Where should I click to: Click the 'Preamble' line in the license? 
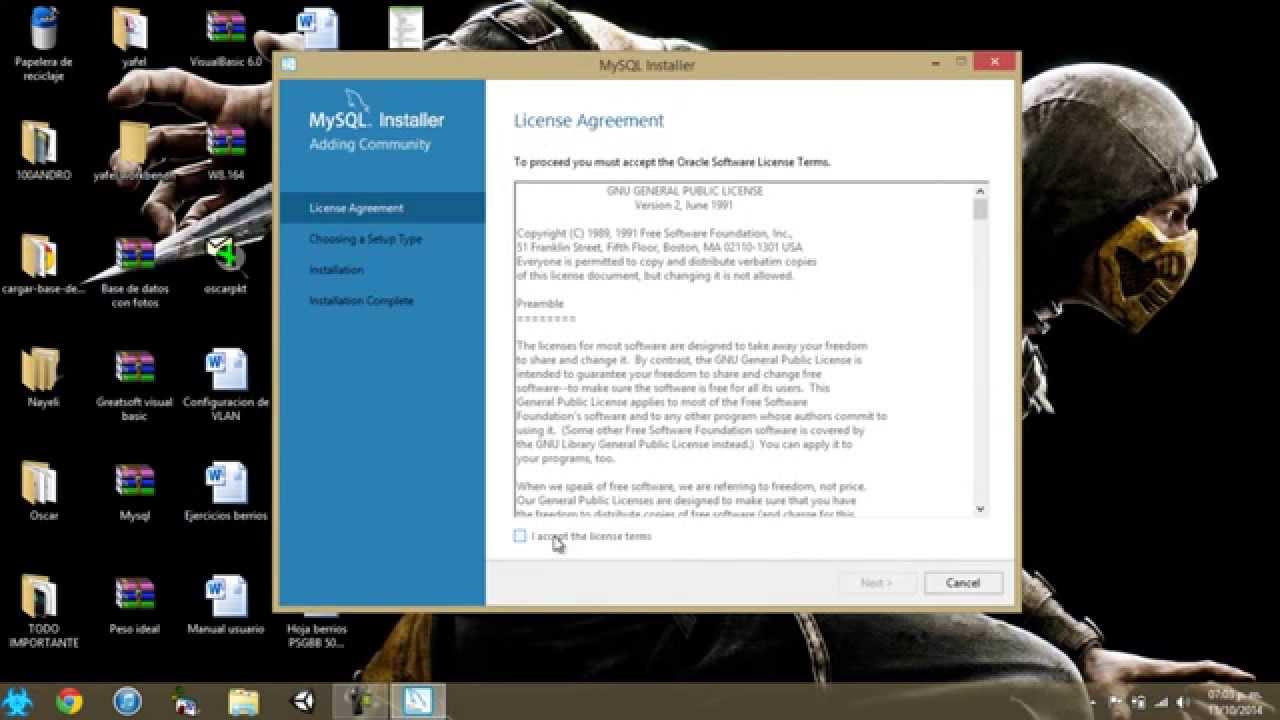click(540, 304)
